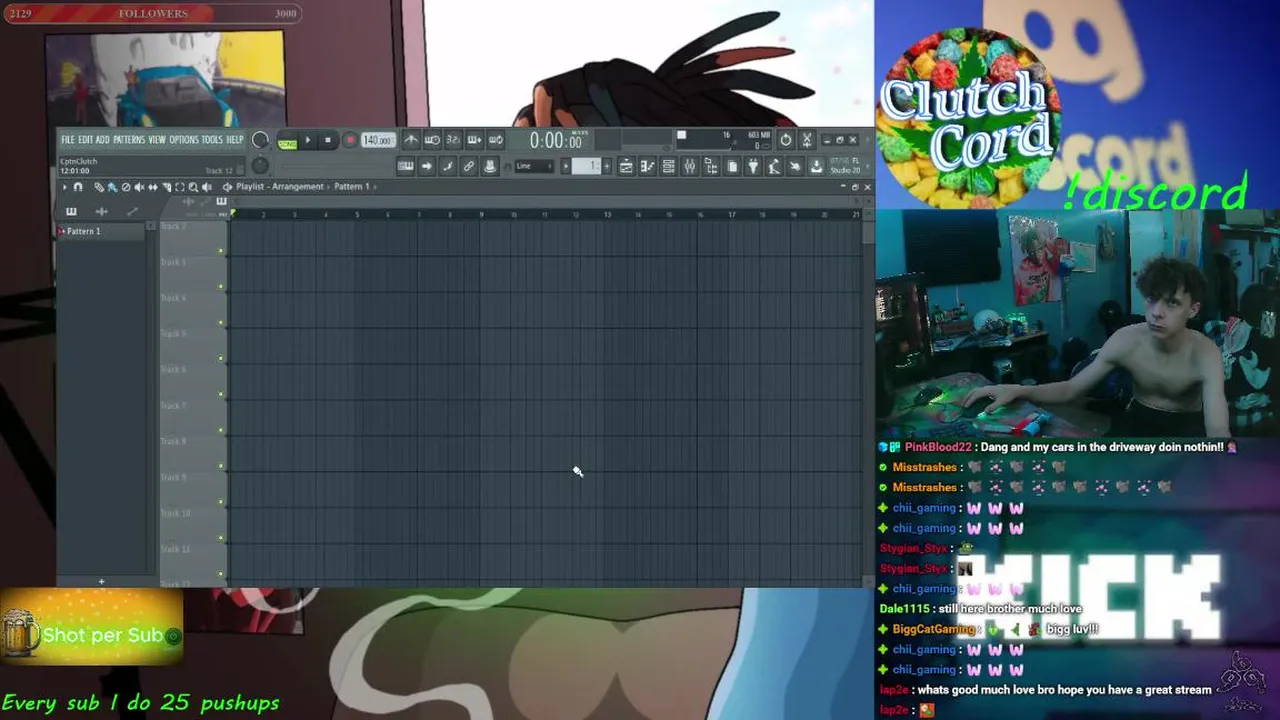Select the Select marquee tool
The height and width of the screenshot is (720, 1280).
pos(180,187)
